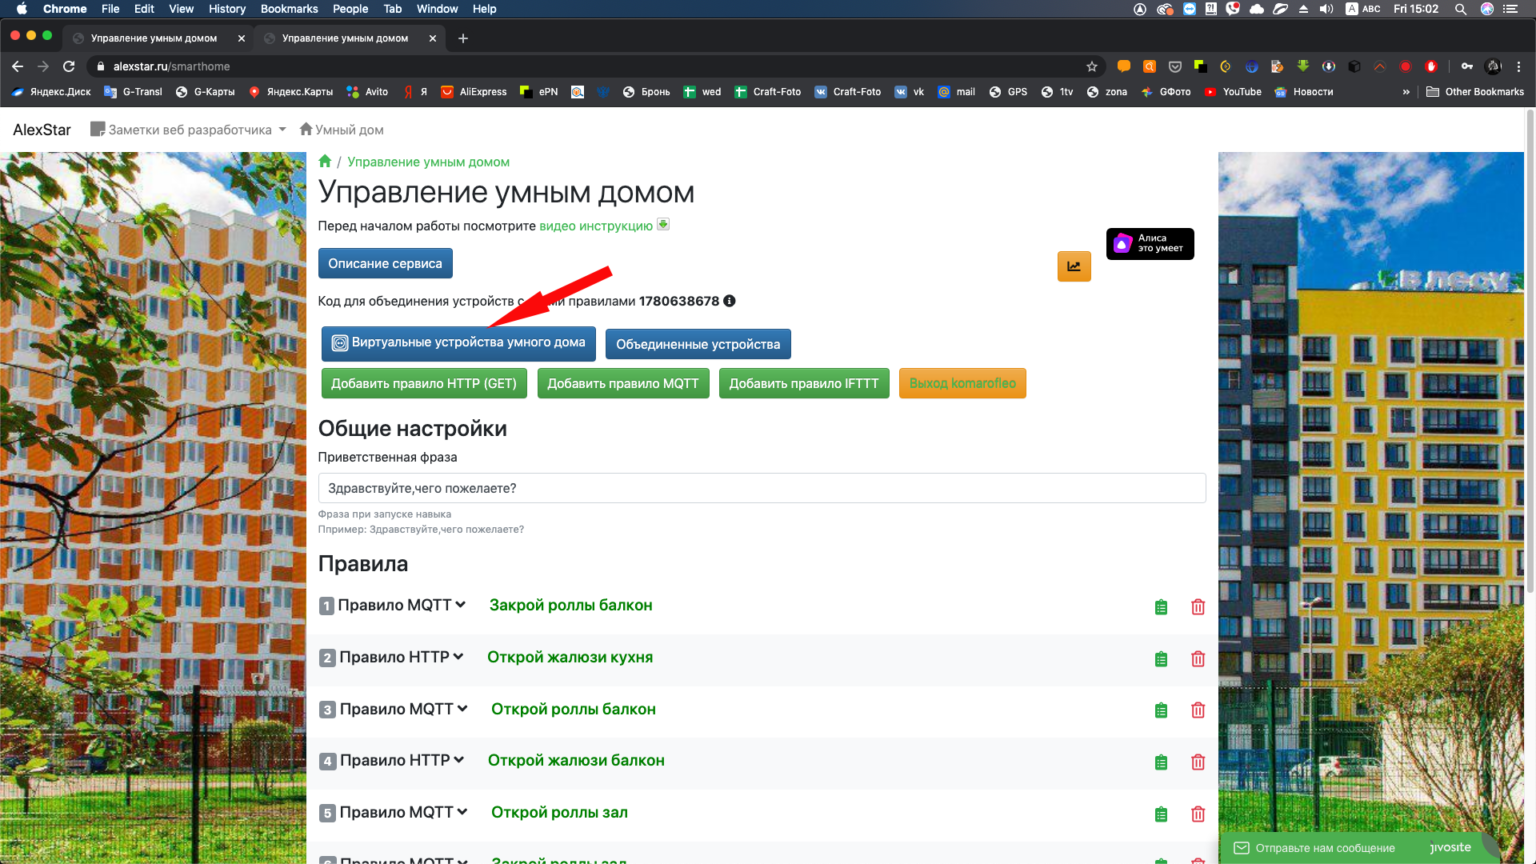Screen dimensions: 1536x864
Task: Open the Chrome three-dot menu
Action: click(1519, 66)
